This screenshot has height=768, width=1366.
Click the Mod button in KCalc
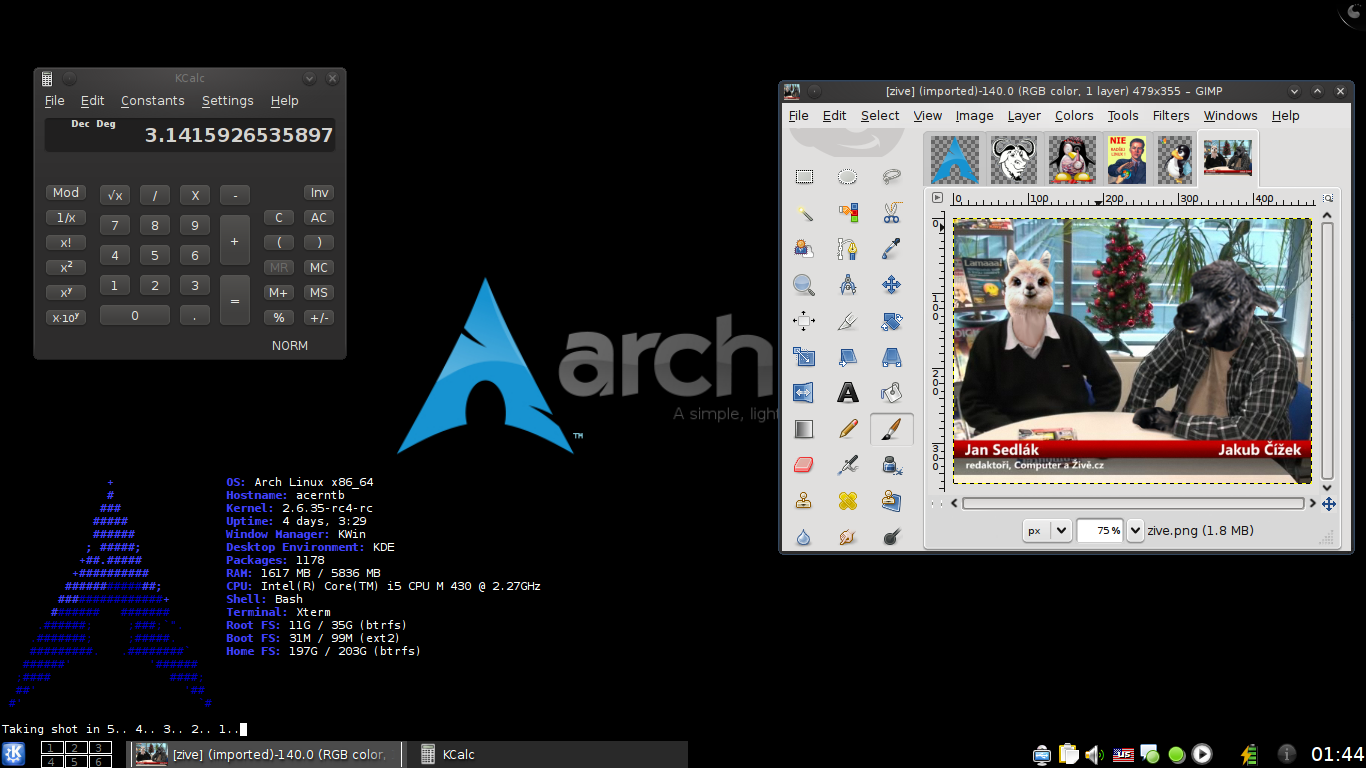coord(66,193)
